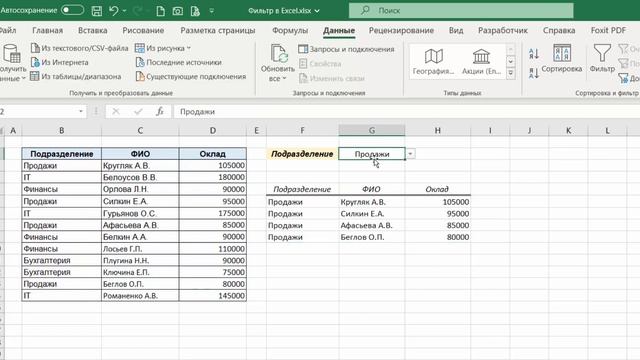Open the Вид tab
Viewport: 640px width, 360px height.
click(456, 30)
